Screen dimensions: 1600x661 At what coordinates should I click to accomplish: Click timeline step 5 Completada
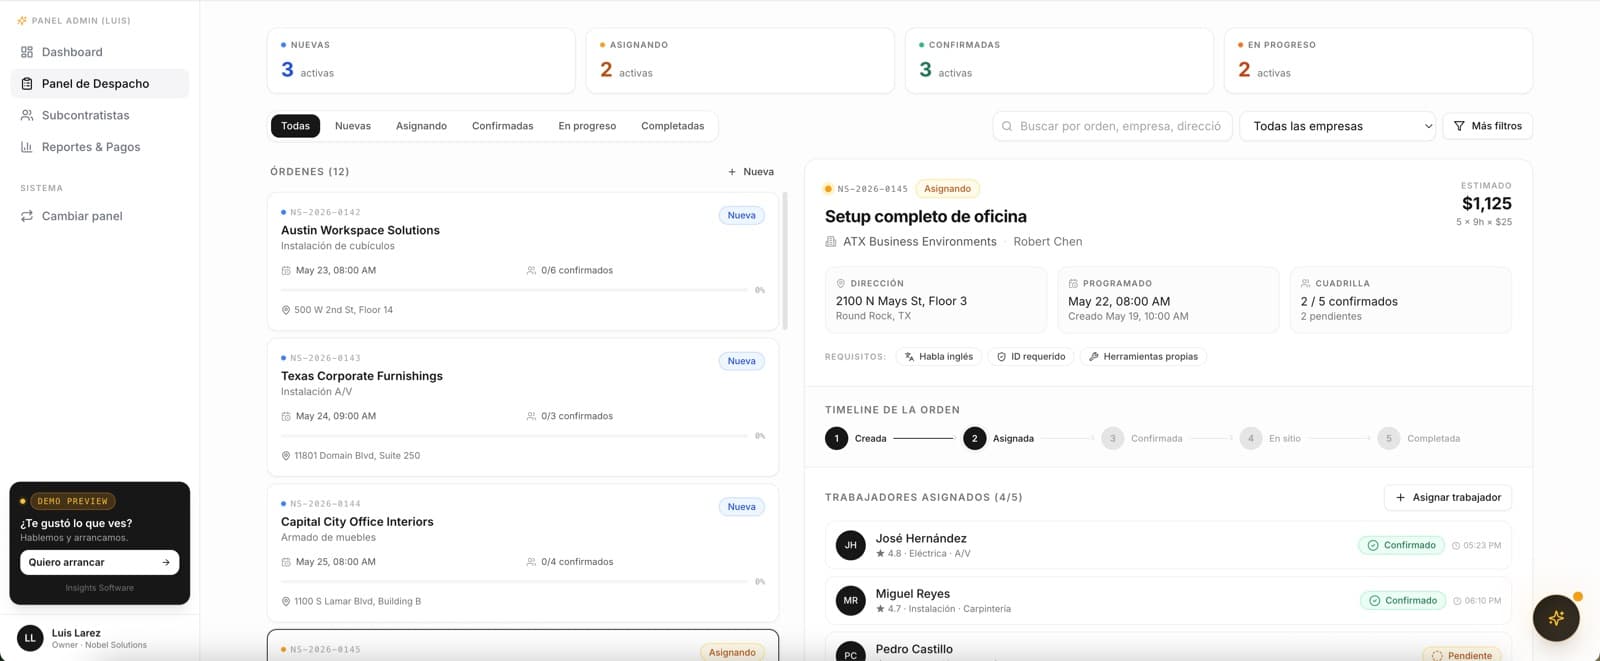tap(1418, 438)
